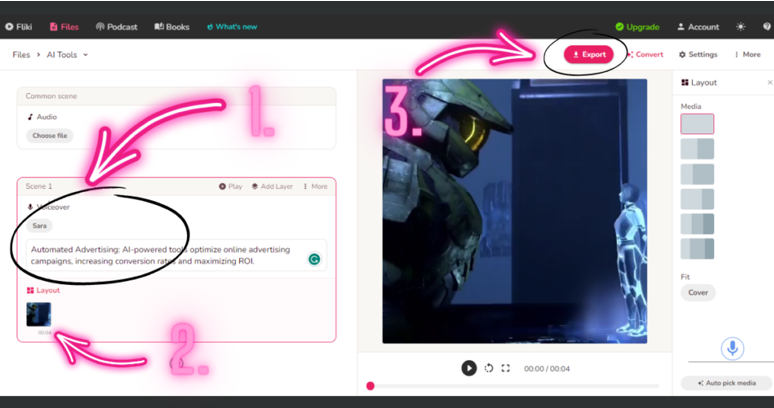Screen dimensions: 774x408
Task: Go to the Podcast section
Action: (x=116, y=27)
